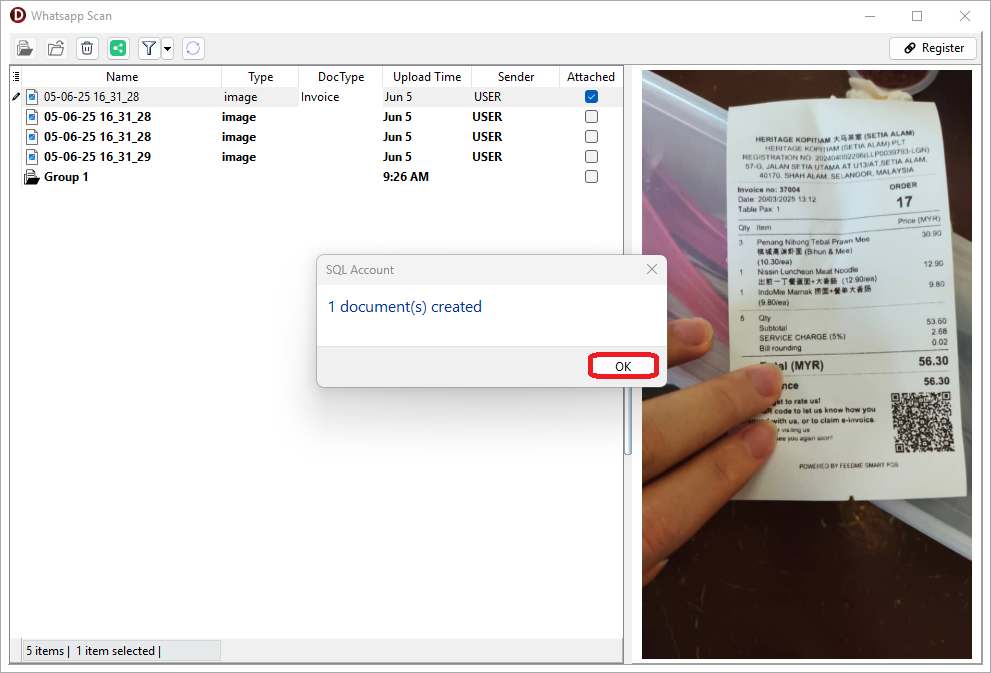Click the Group 1 folder icon
The height and width of the screenshot is (673, 991).
(32, 177)
